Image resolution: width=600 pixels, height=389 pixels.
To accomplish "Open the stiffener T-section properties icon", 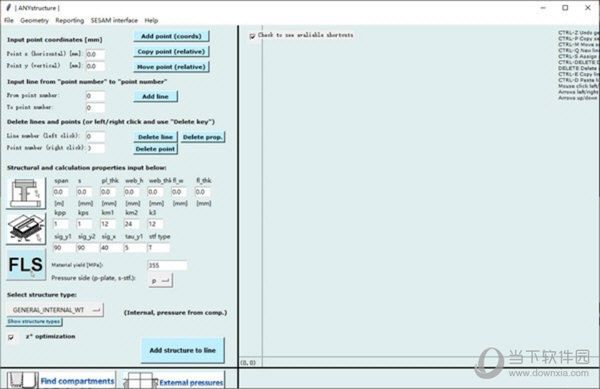I will pos(26,193).
